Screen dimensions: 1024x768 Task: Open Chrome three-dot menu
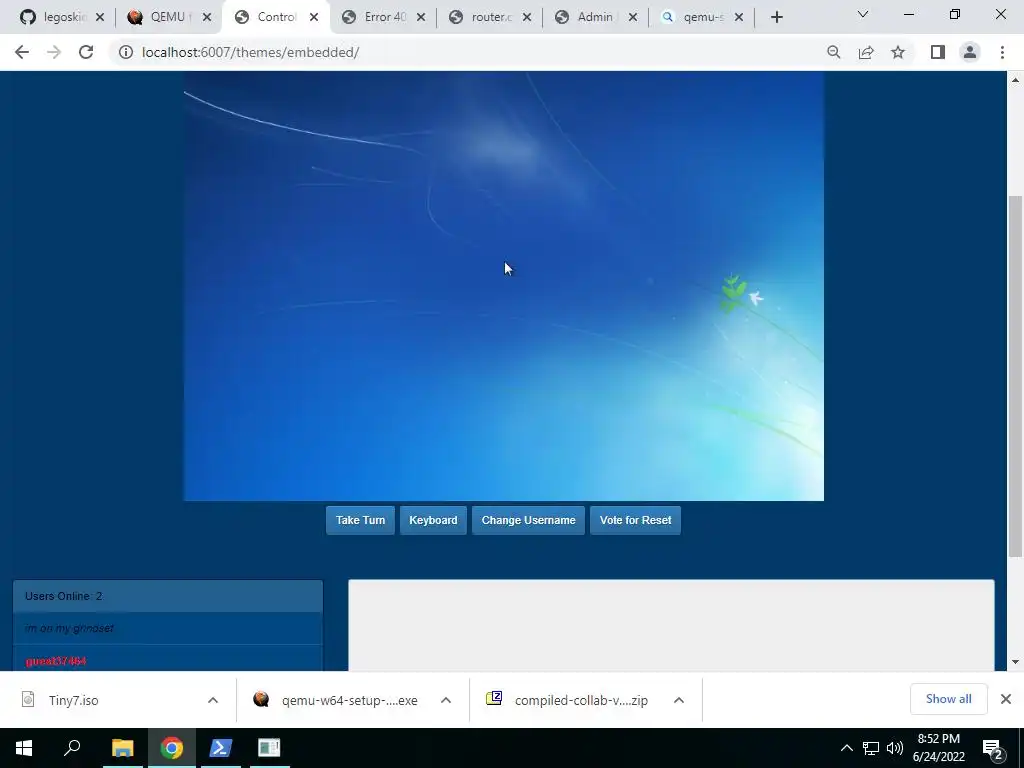point(1002,52)
